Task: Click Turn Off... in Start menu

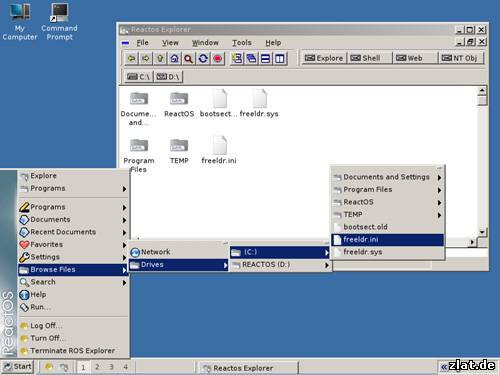Action: pos(73,338)
